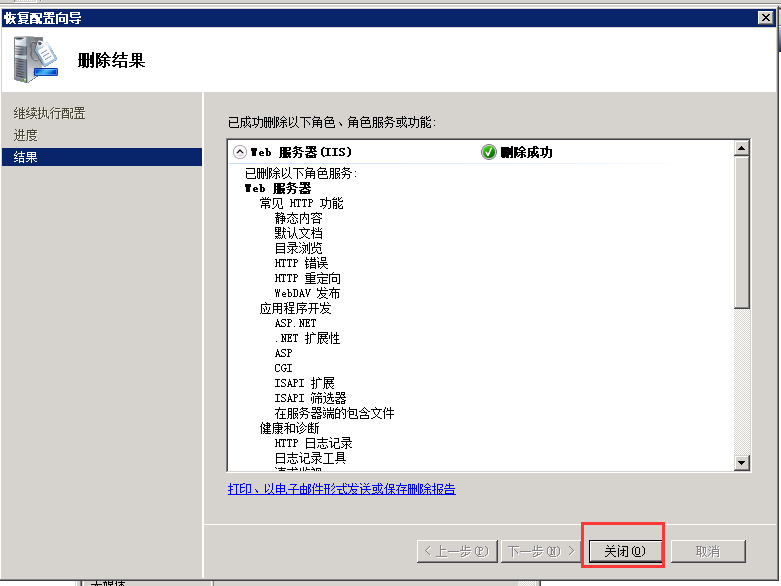Click the 上一步 button
This screenshot has width=781, height=586.
(456, 551)
